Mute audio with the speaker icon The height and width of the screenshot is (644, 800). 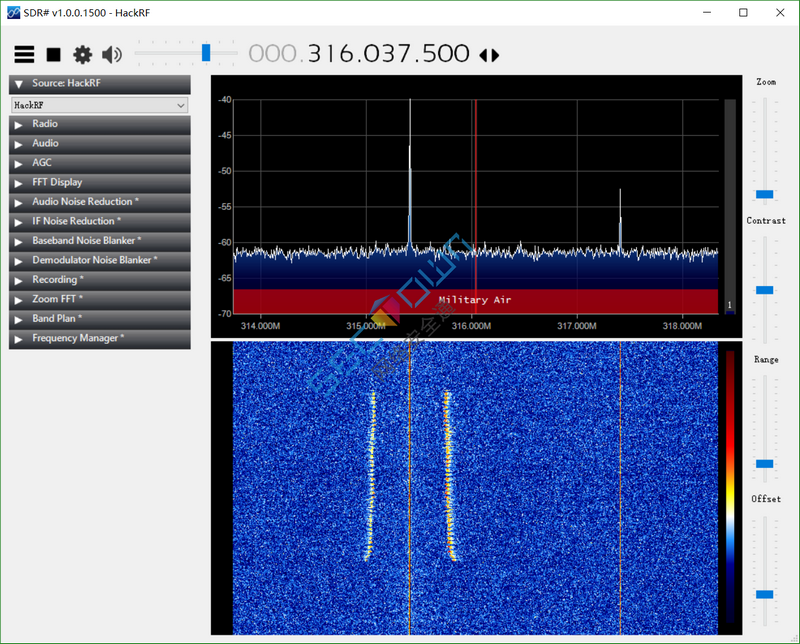point(112,54)
